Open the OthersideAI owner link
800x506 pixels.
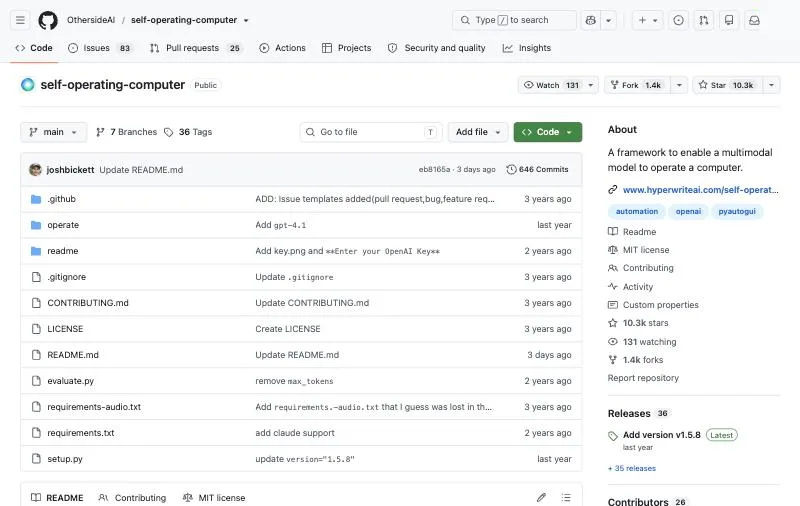click(91, 20)
